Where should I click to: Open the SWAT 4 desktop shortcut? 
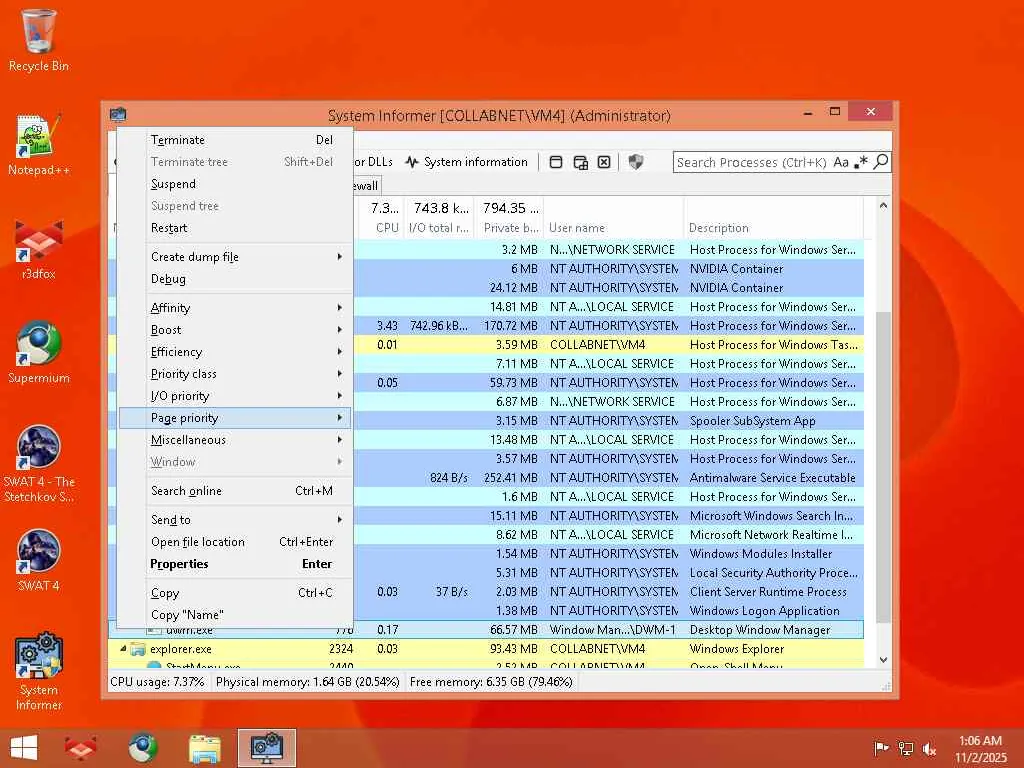coord(39,560)
